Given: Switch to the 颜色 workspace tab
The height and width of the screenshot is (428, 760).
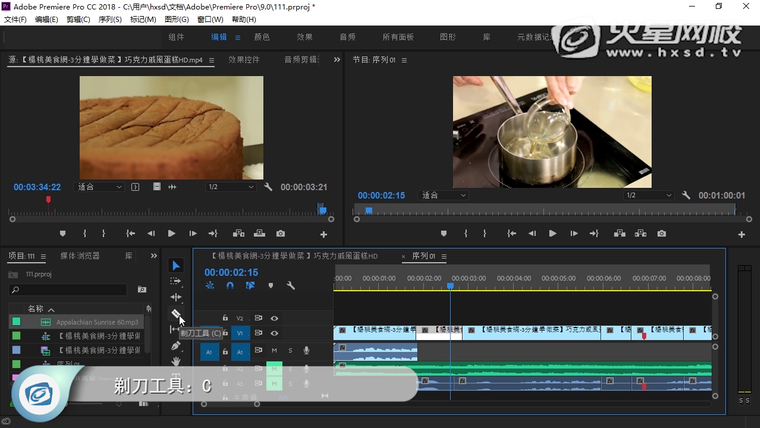Looking at the screenshot, I should click(262, 37).
